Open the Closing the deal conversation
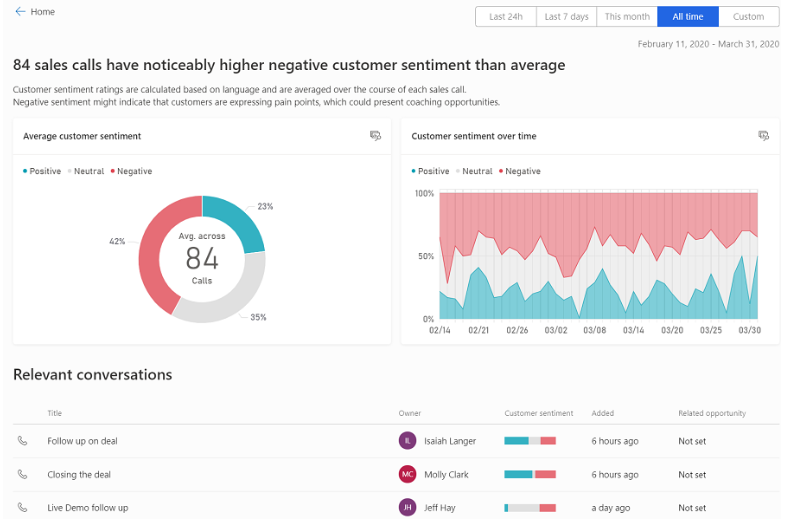785x528 pixels. pyautogui.click(x=79, y=475)
